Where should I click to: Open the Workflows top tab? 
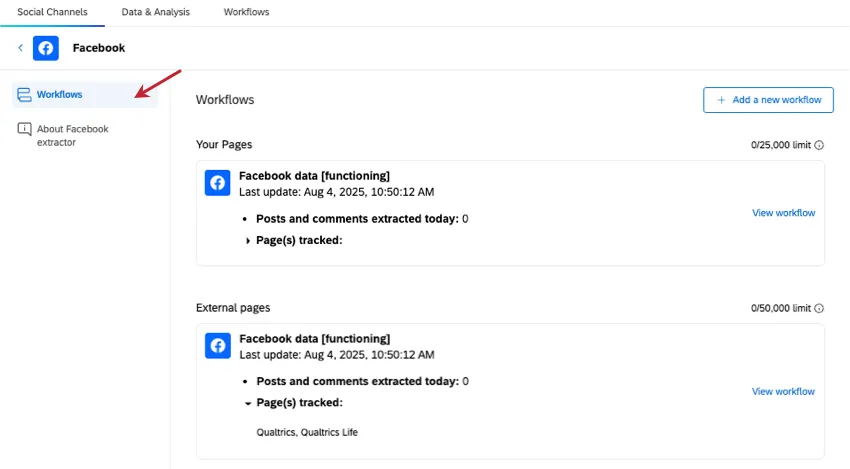coord(246,12)
